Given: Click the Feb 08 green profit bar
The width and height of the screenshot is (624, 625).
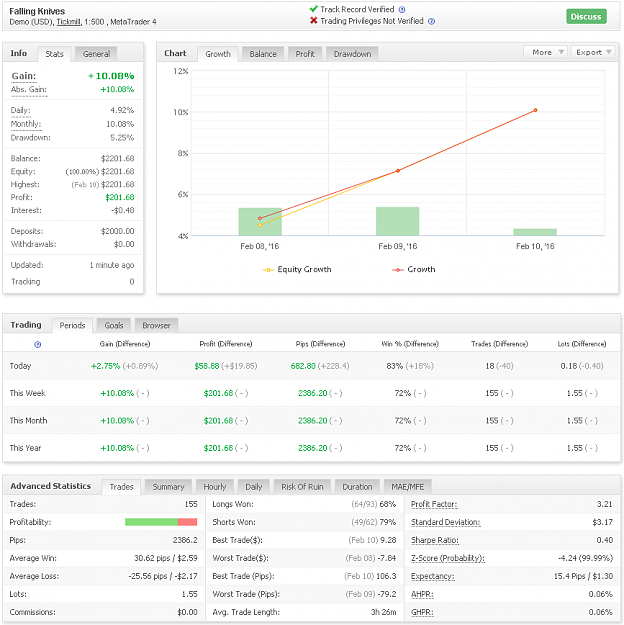Looking at the screenshot, I should 260,222.
